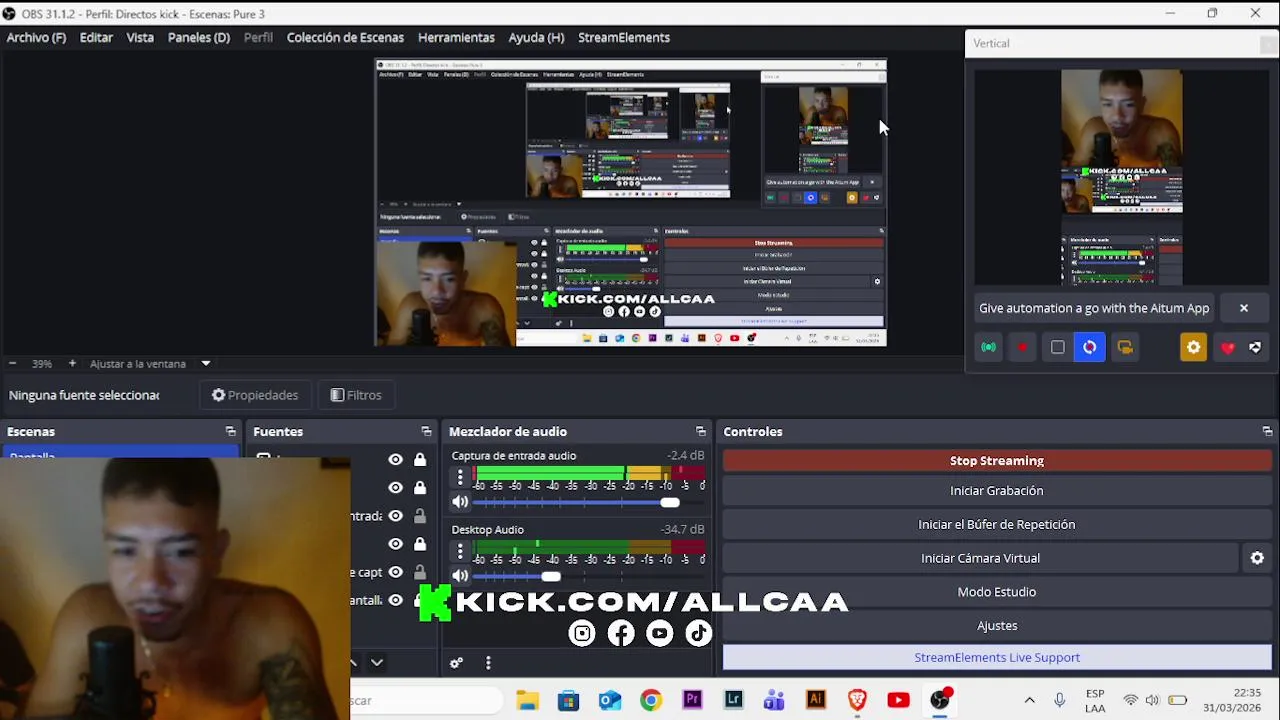Pop out the Fuentes dock
Image resolution: width=1280 pixels, height=720 pixels.
point(426,431)
